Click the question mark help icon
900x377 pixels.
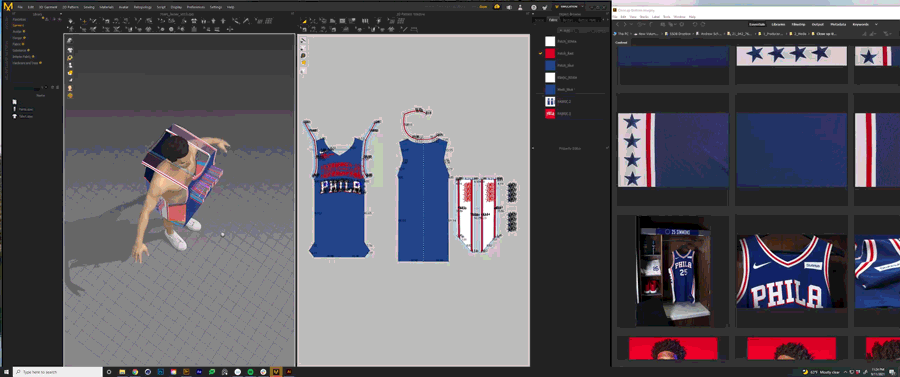click(534, 7)
